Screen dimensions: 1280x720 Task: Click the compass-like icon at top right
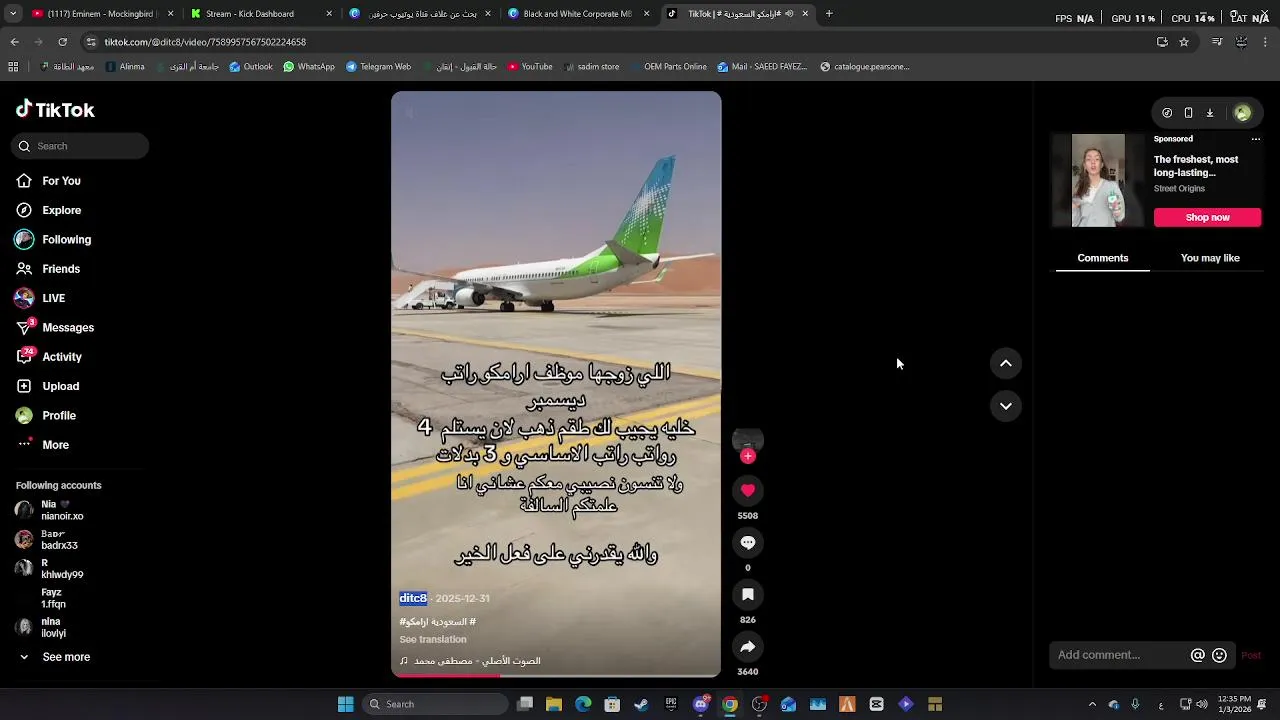[1167, 113]
